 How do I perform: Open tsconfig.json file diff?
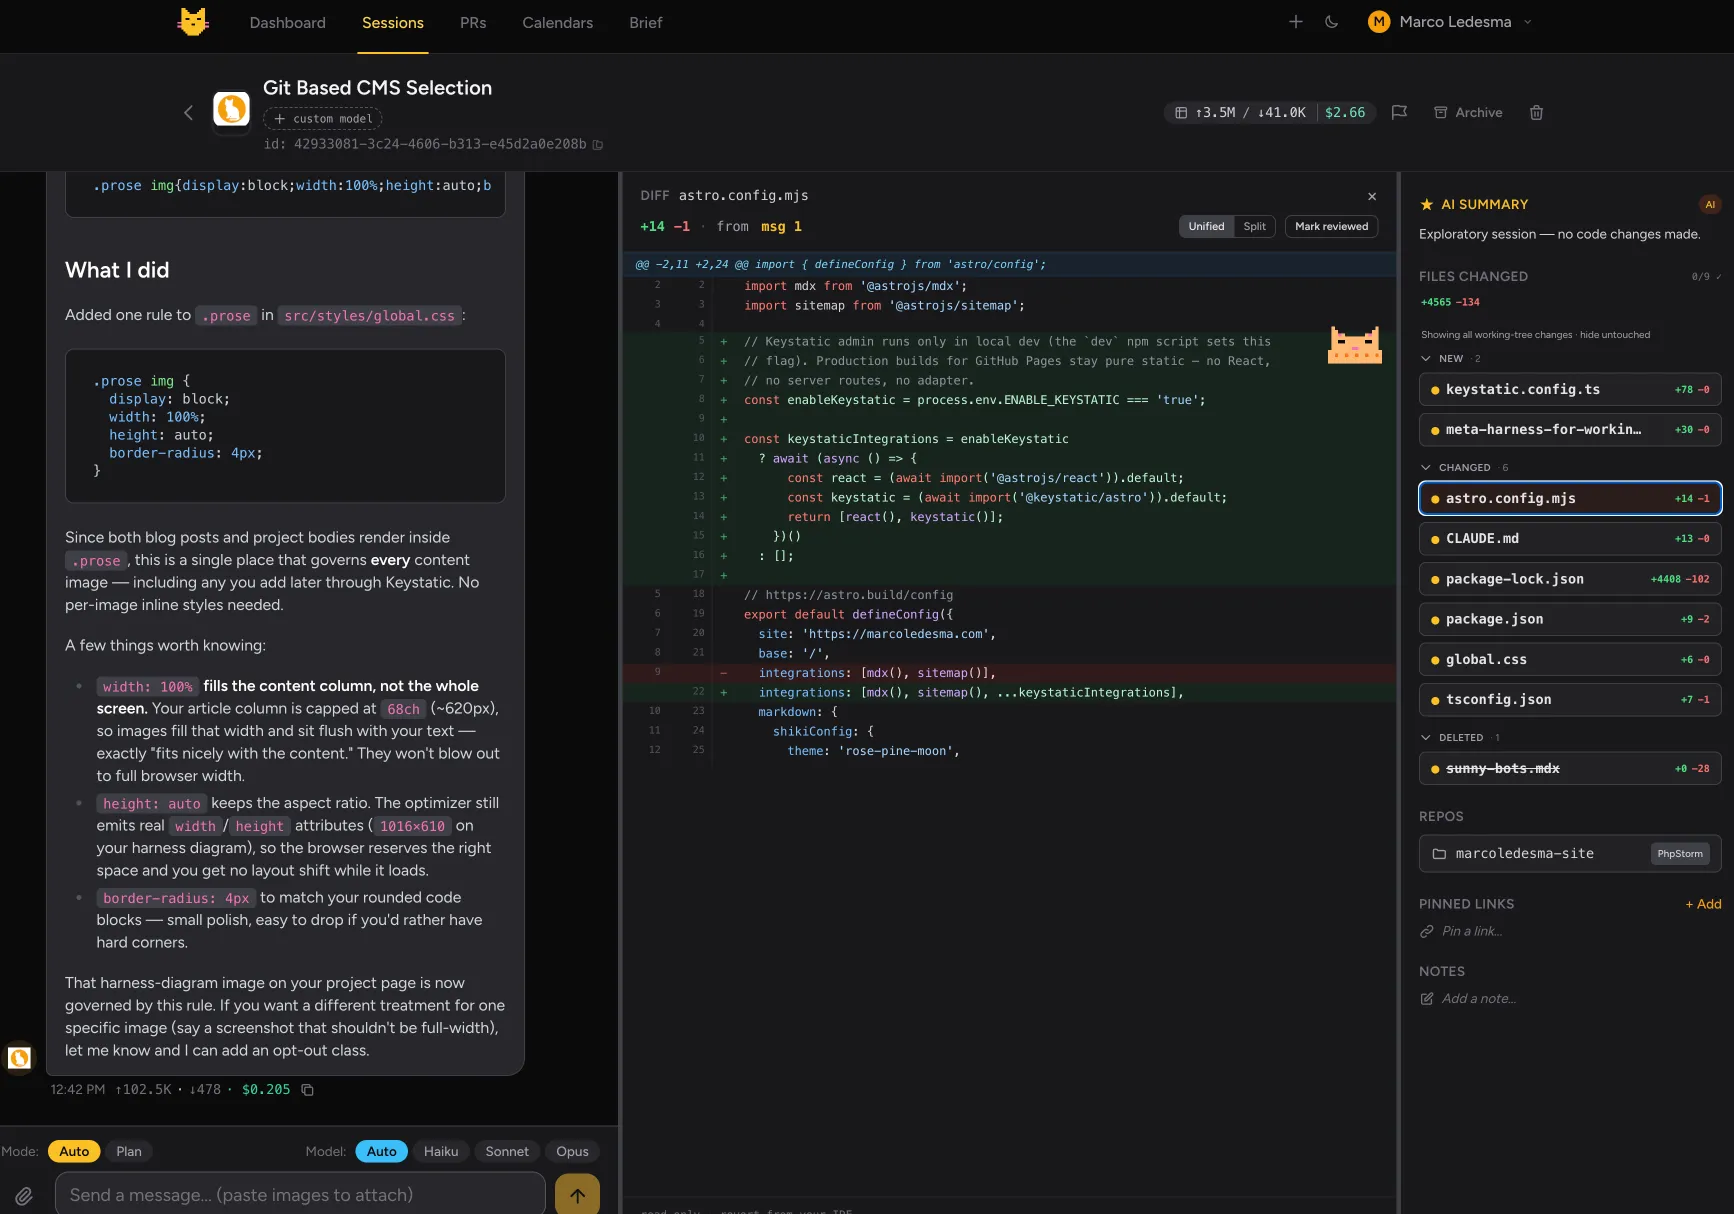coord(1570,700)
